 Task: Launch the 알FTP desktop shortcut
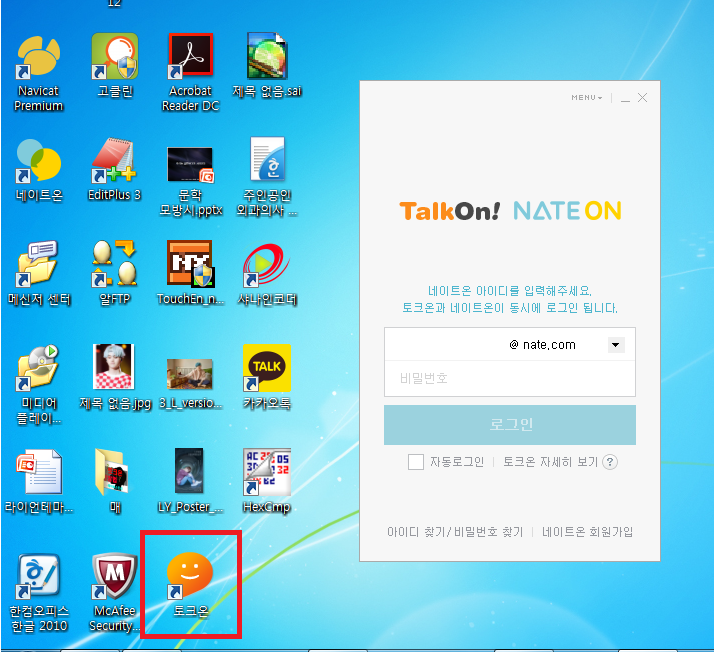click(115, 273)
